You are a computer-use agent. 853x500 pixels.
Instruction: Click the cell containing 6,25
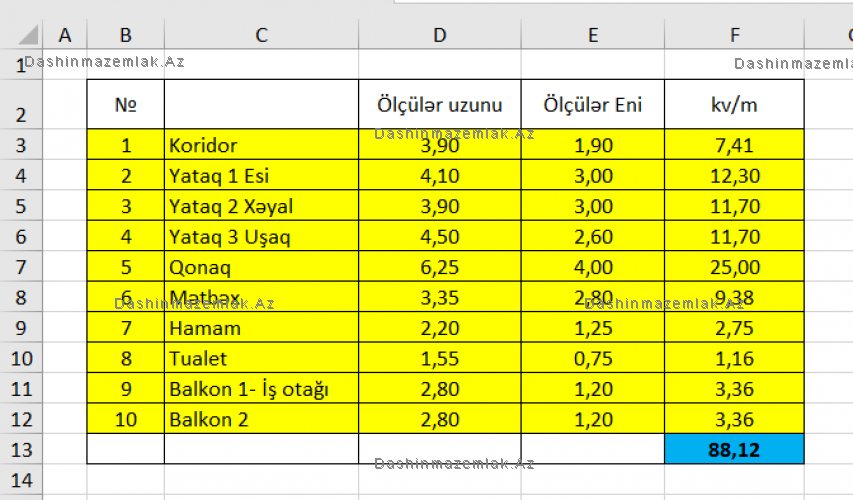click(440, 267)
